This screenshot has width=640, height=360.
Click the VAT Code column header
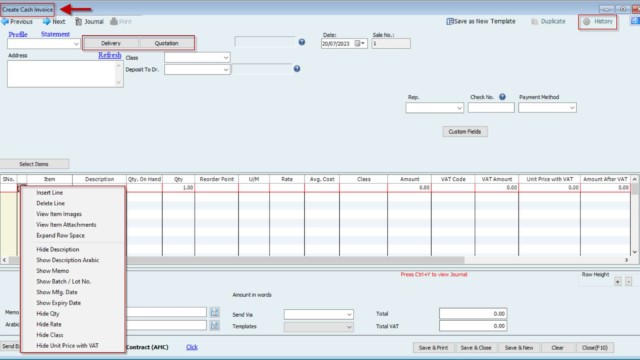point(453,179)
